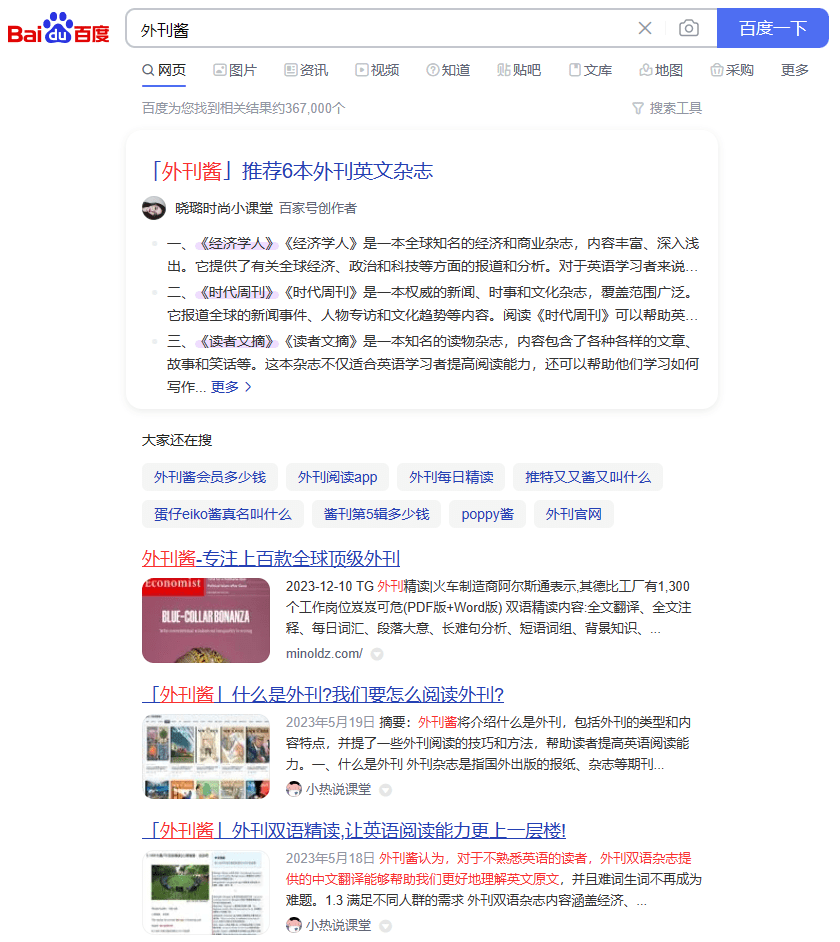Search related term 外刊官网
This screenshot has height=942, width=840.
coord(574,515)
